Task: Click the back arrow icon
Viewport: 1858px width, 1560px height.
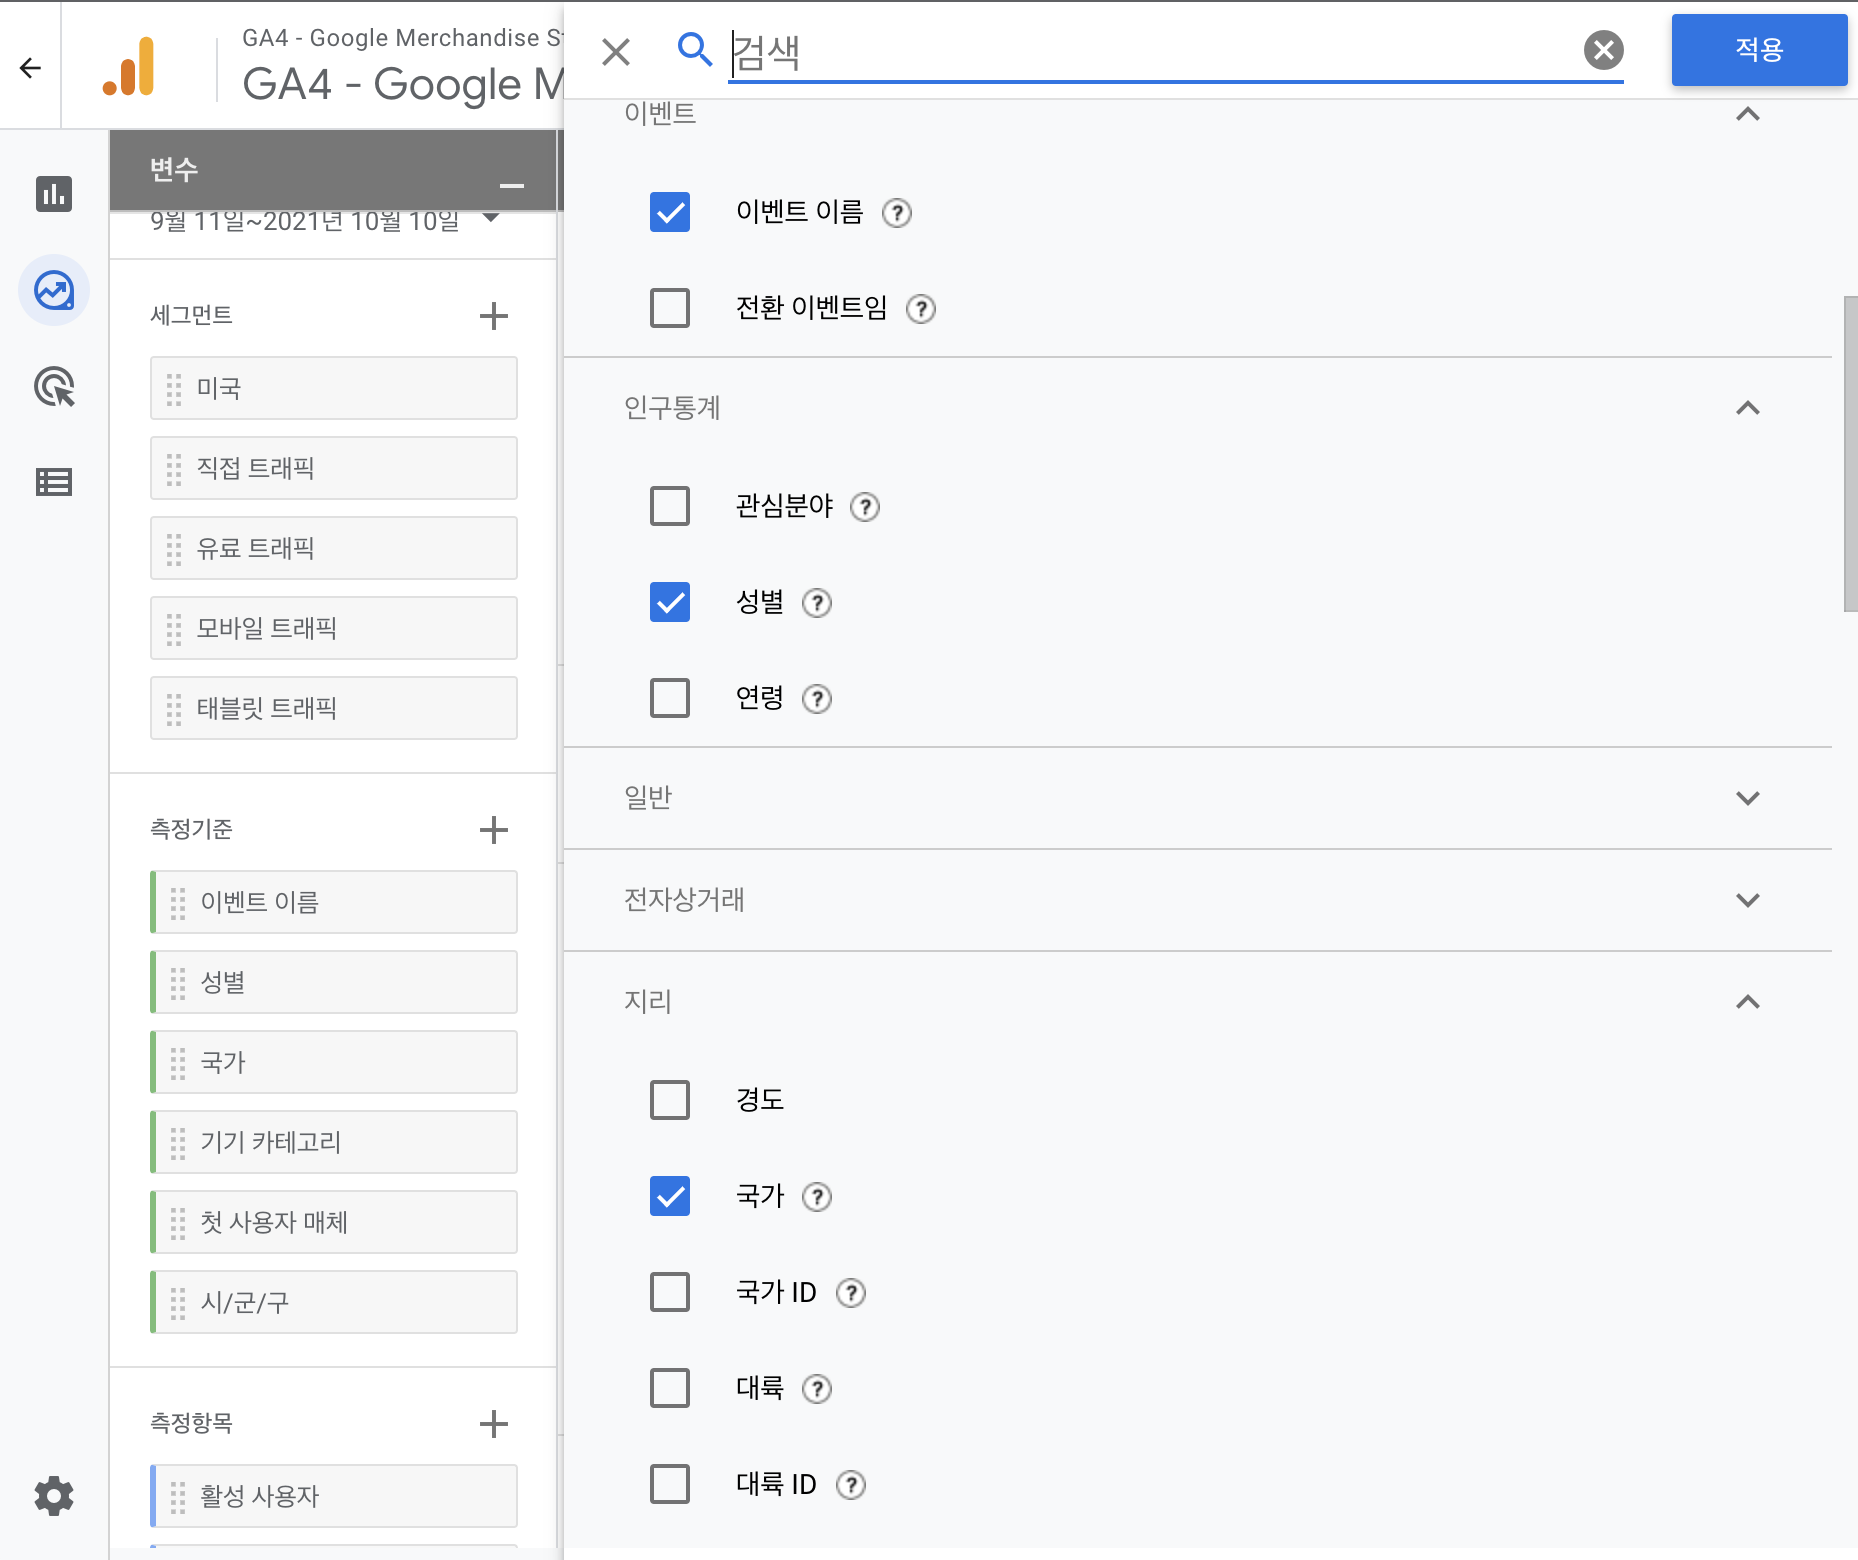Action: click(30, 67)
